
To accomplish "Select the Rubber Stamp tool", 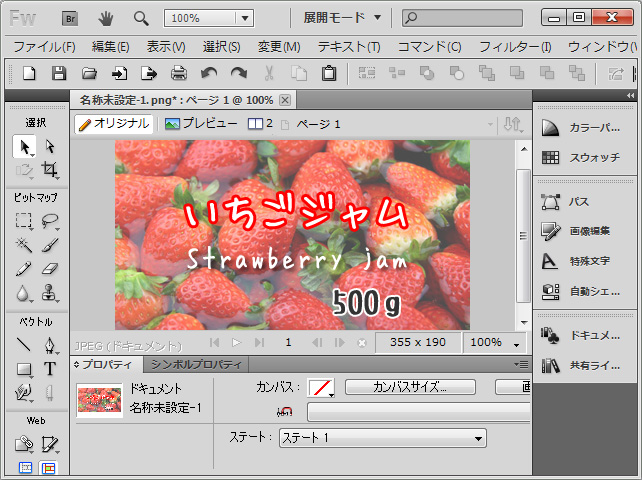I will pos(50,293).
